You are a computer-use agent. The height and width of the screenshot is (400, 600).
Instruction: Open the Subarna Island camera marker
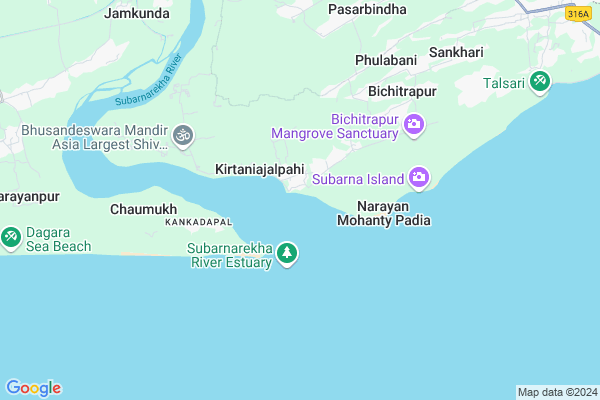pyautogui.click(x=419, y=178)
